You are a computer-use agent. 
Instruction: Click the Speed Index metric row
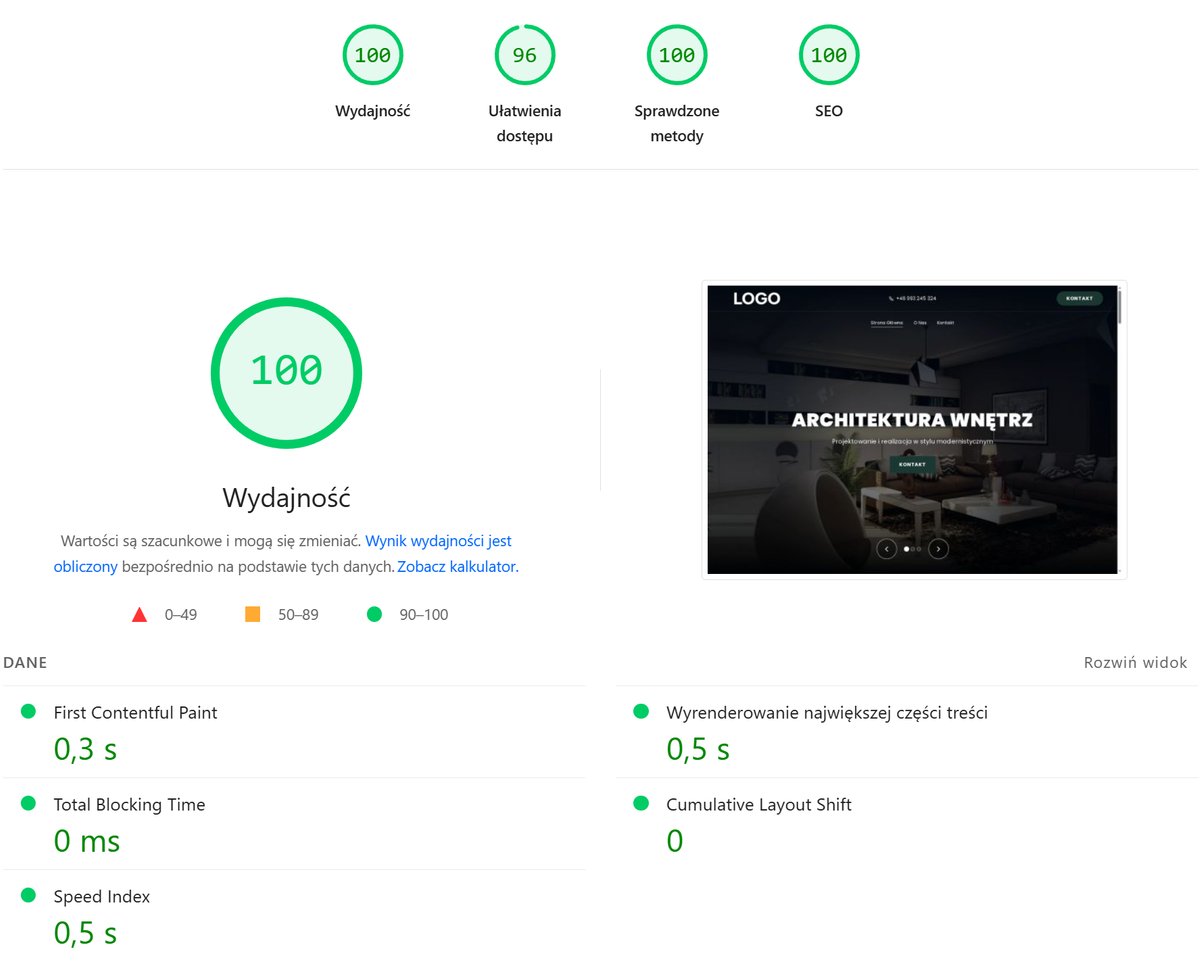(x=102, y=897)
